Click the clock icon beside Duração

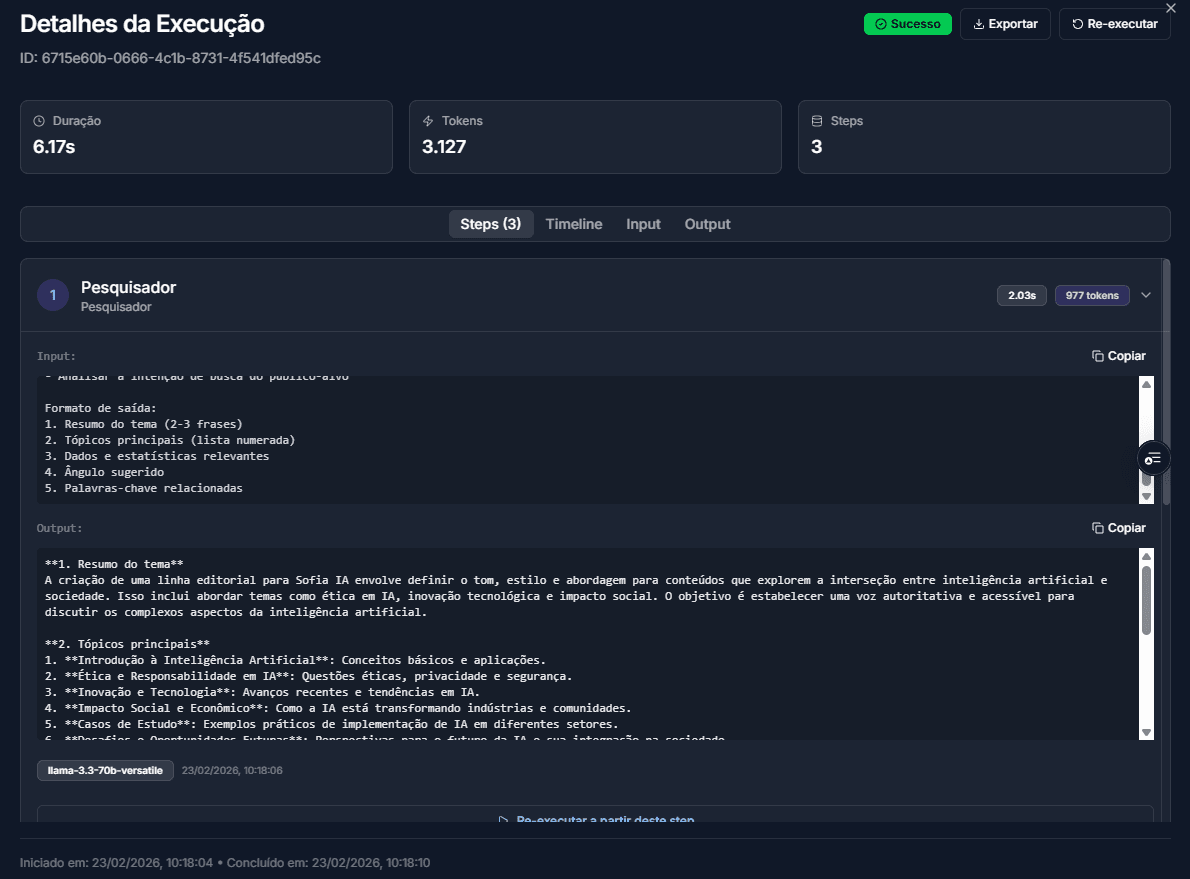[39, 121]
